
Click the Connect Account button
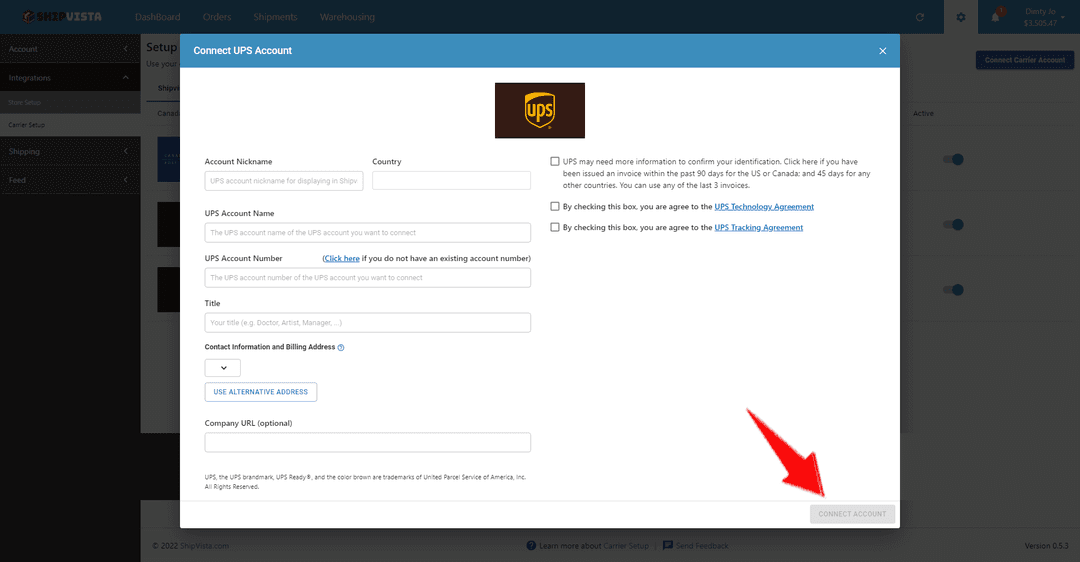click(852, 514)
